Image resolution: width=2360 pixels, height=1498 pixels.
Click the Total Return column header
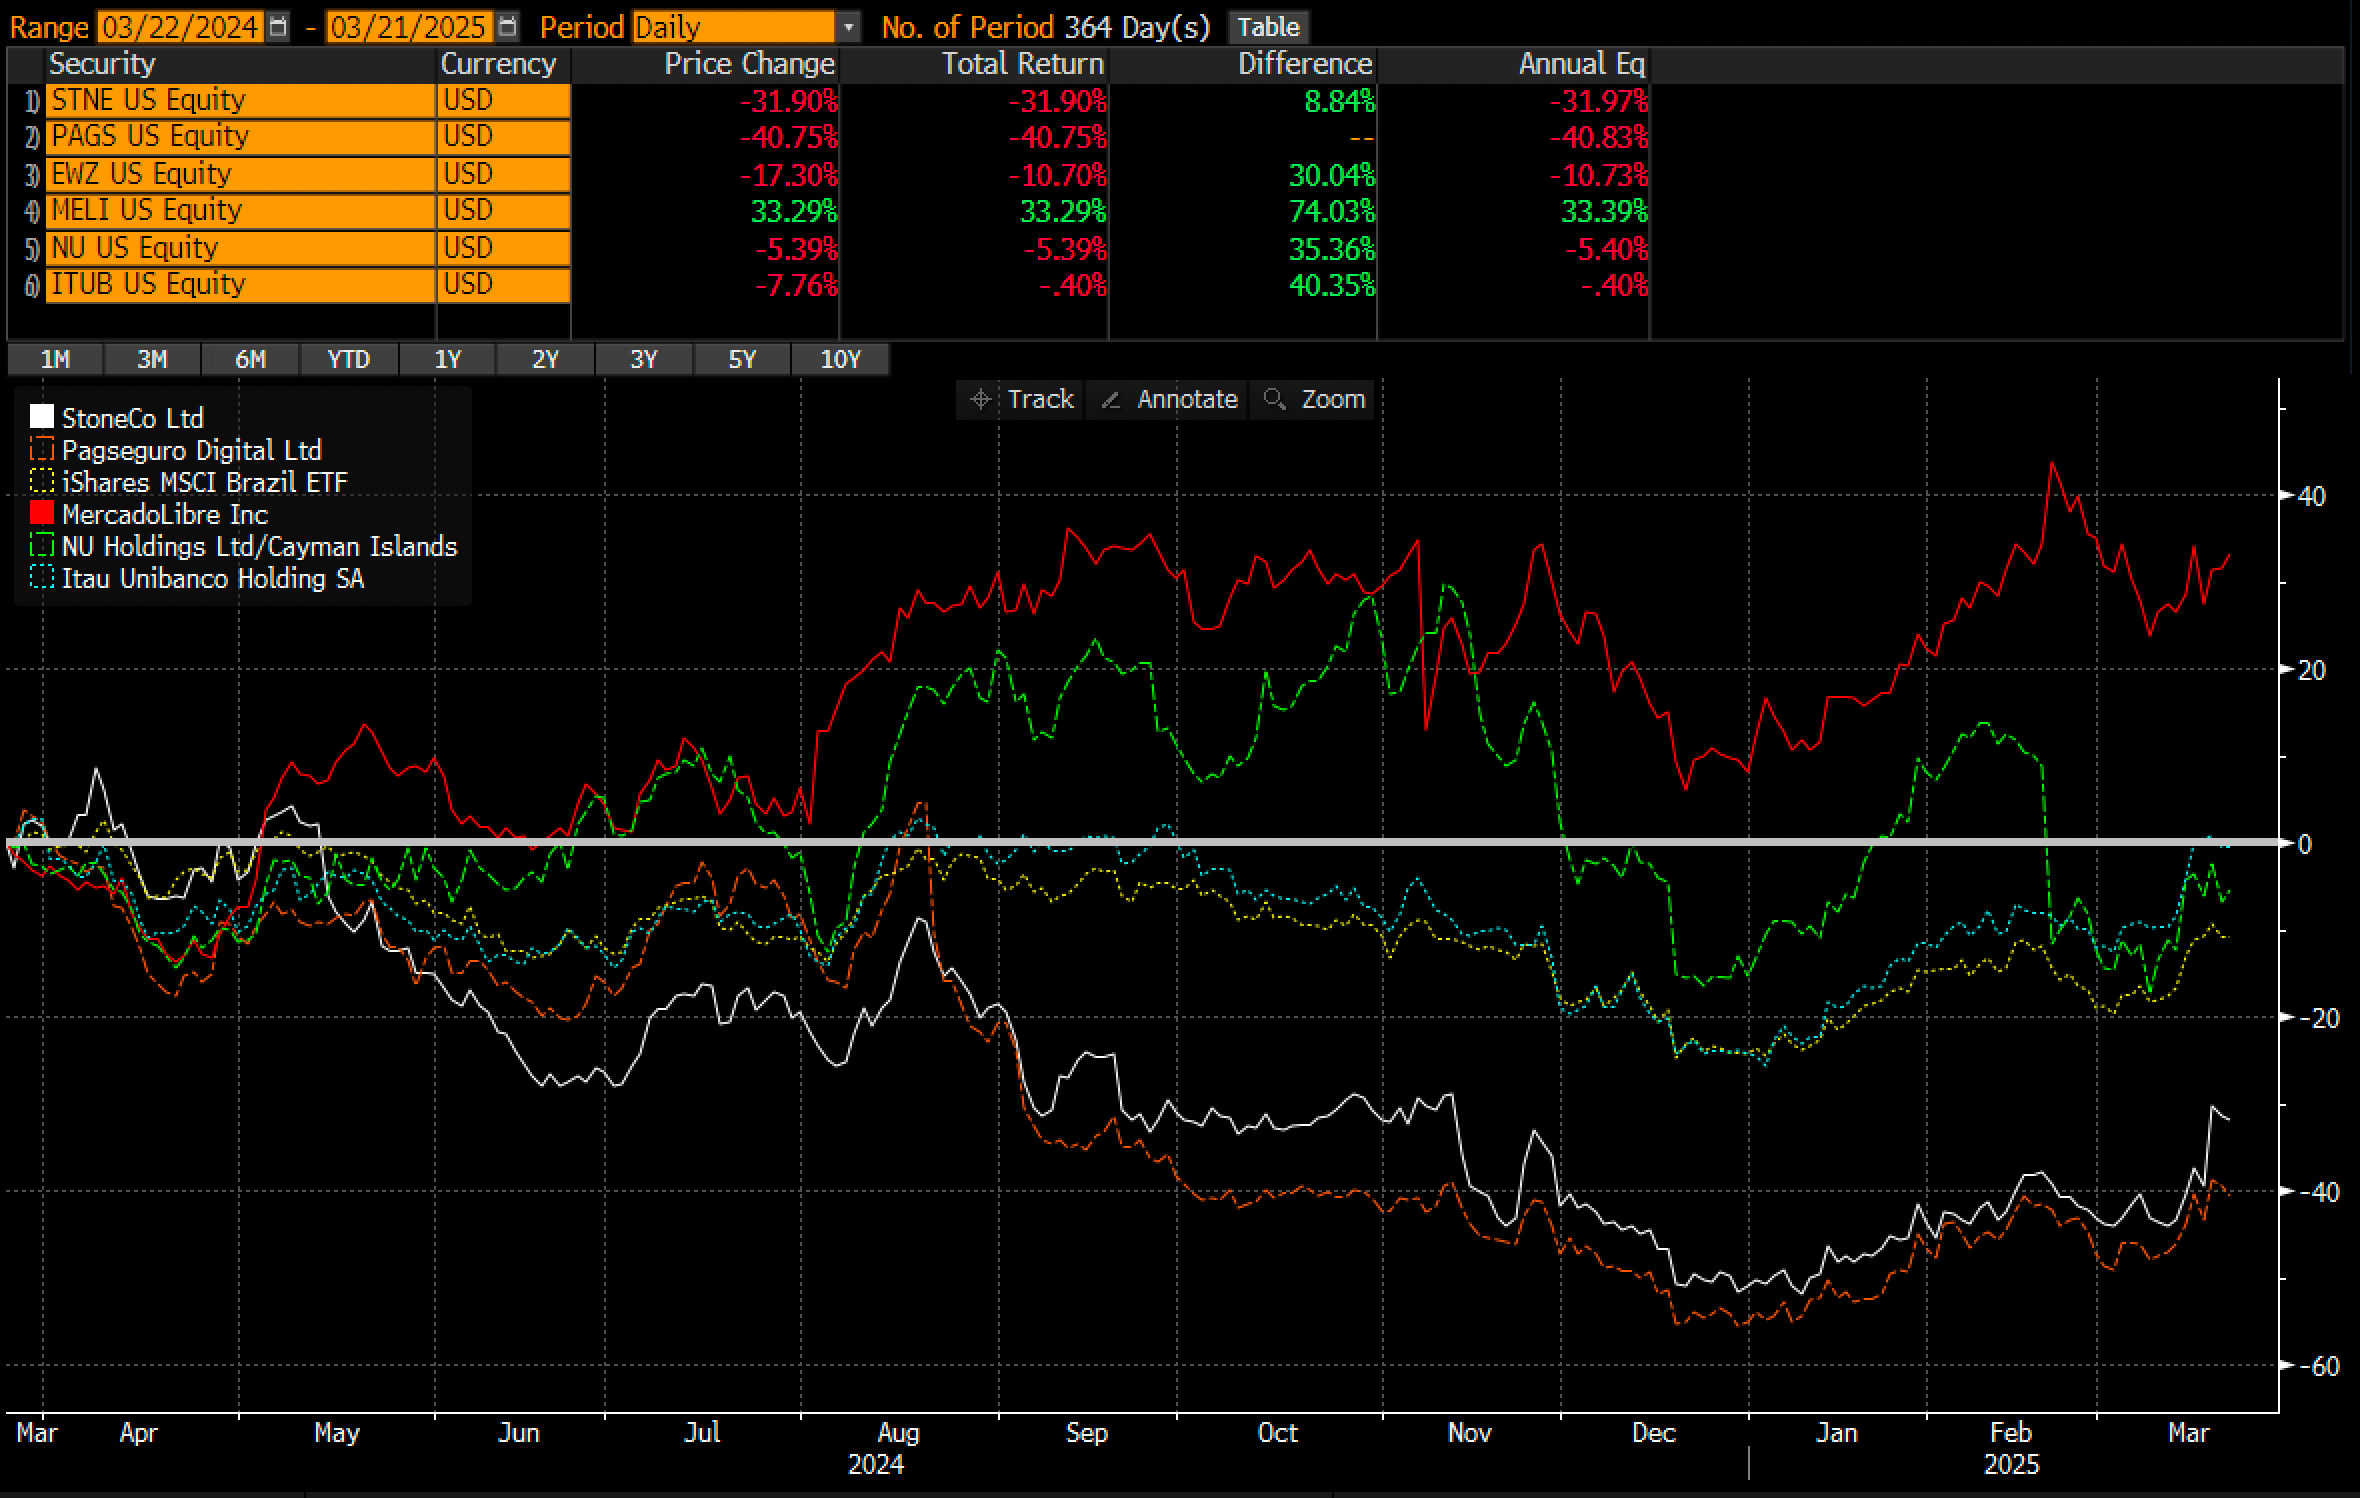pos(1022,64)
